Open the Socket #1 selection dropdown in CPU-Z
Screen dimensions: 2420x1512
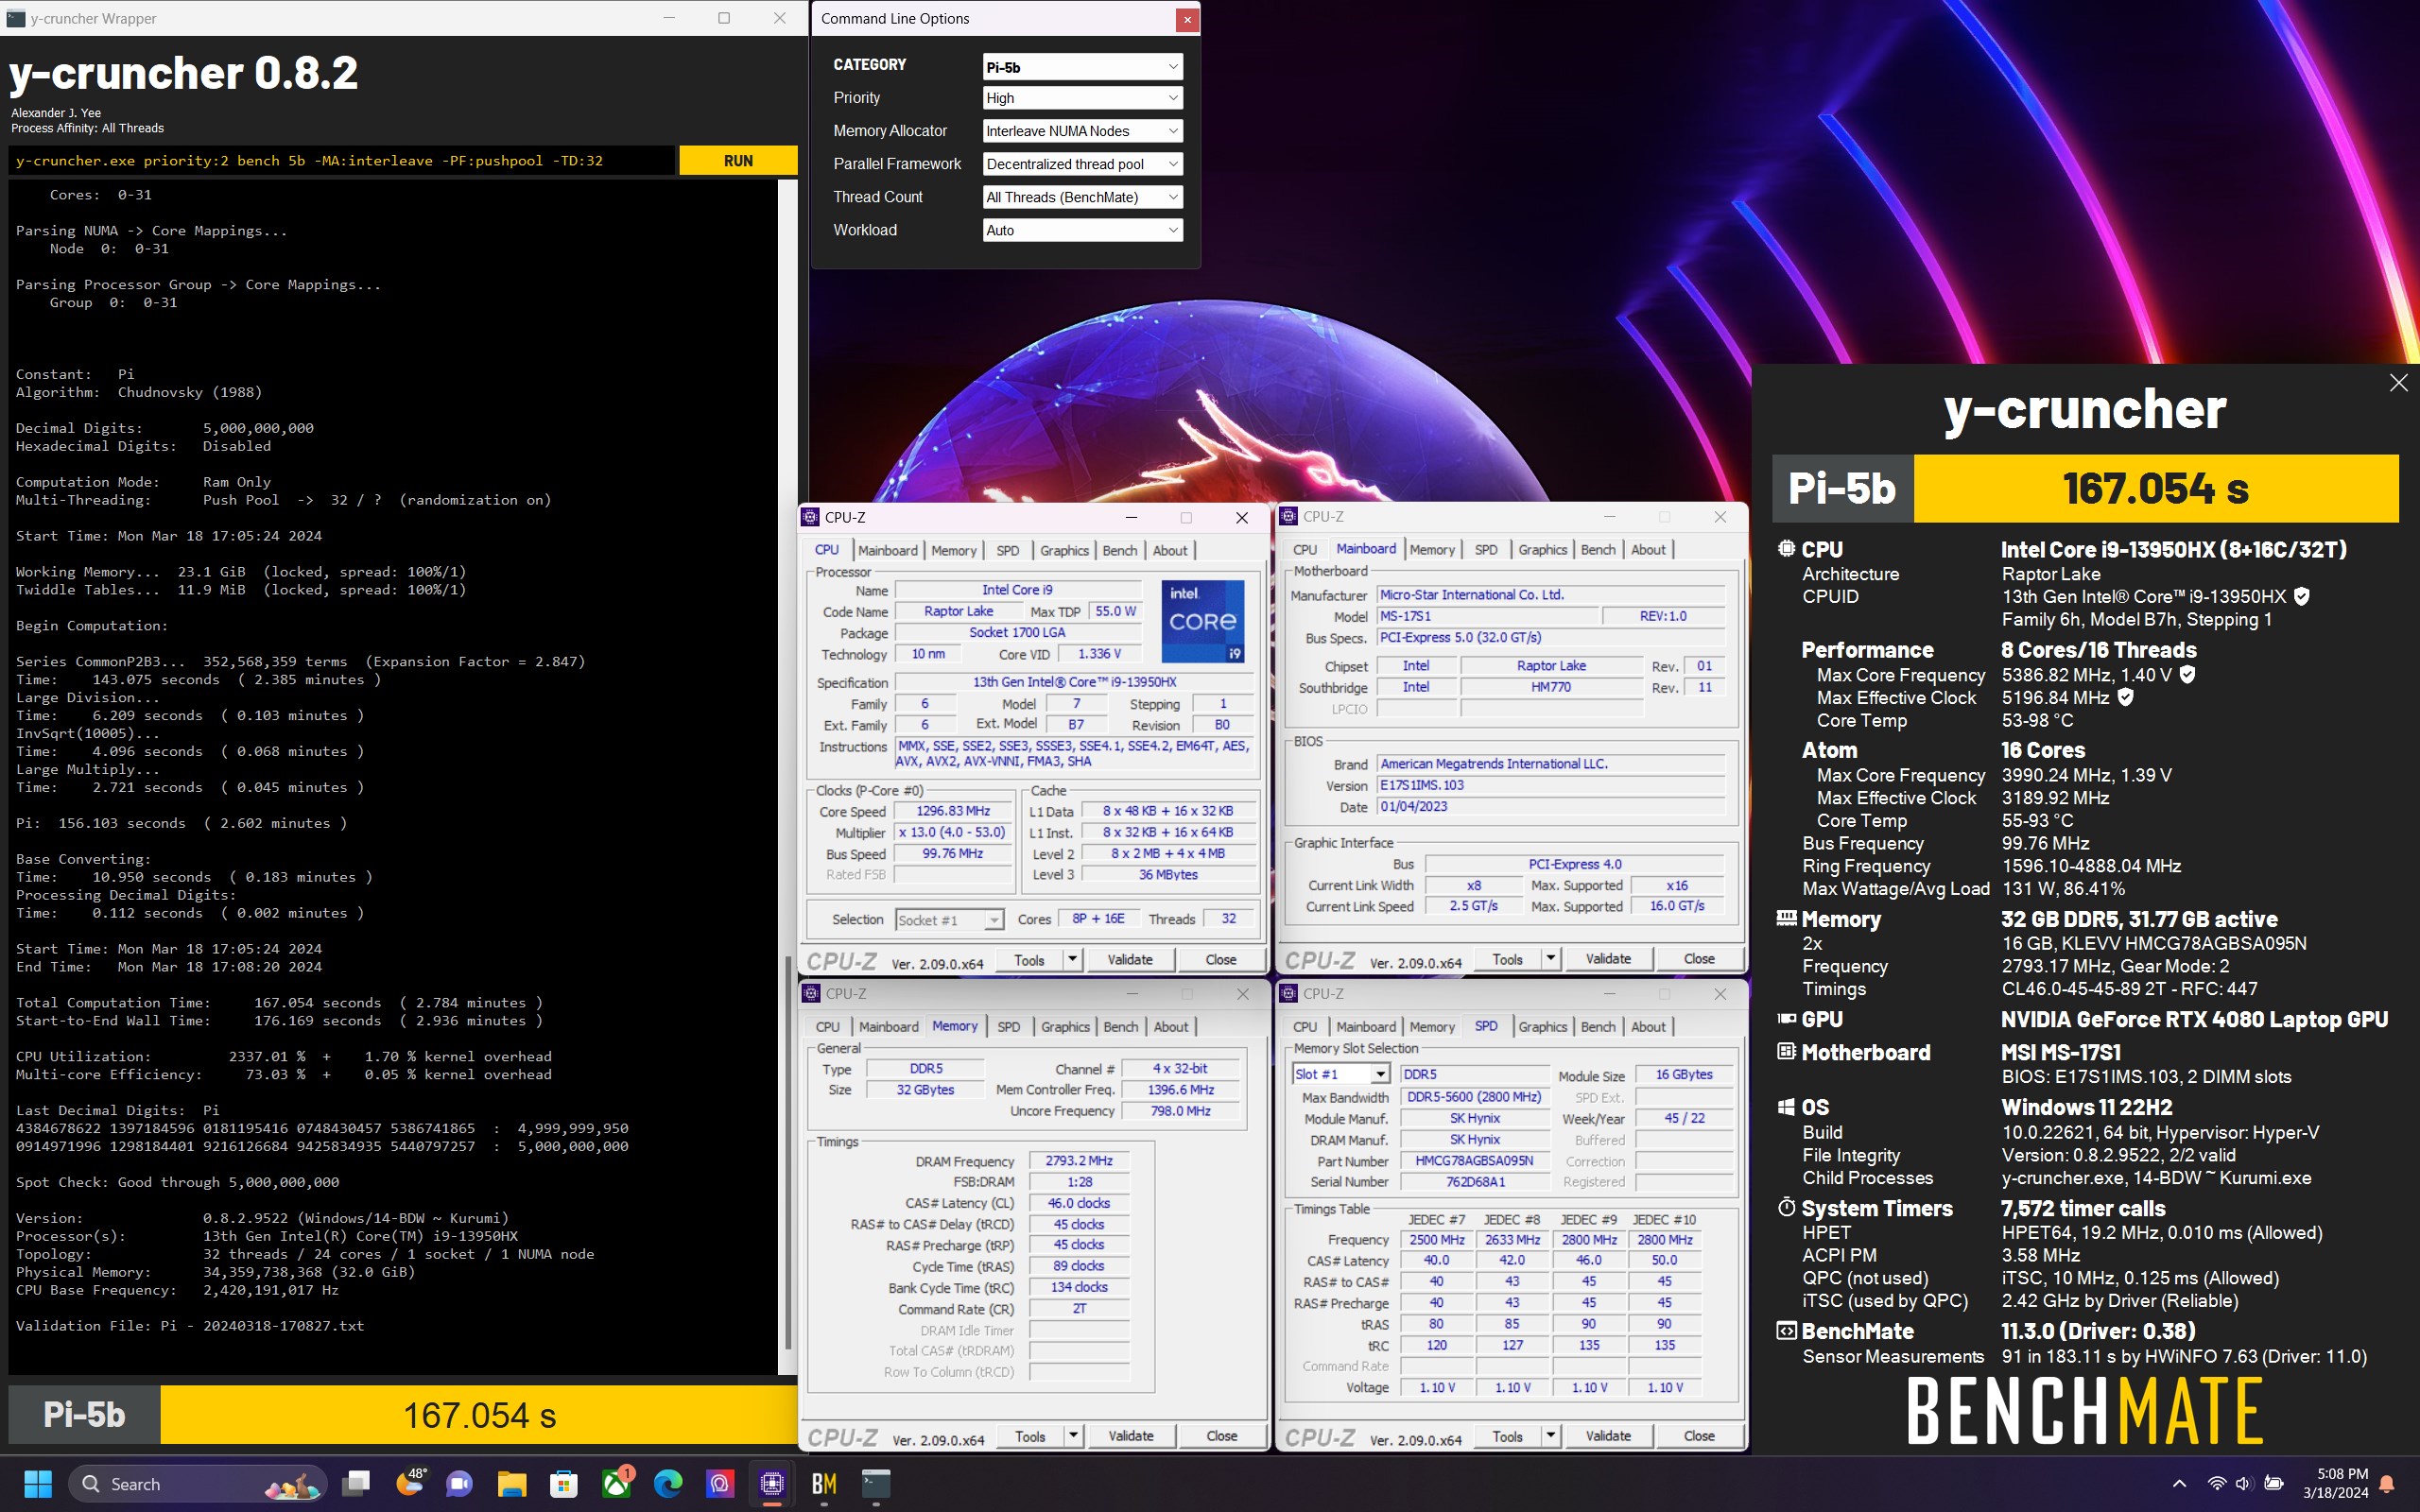point(949,920)
